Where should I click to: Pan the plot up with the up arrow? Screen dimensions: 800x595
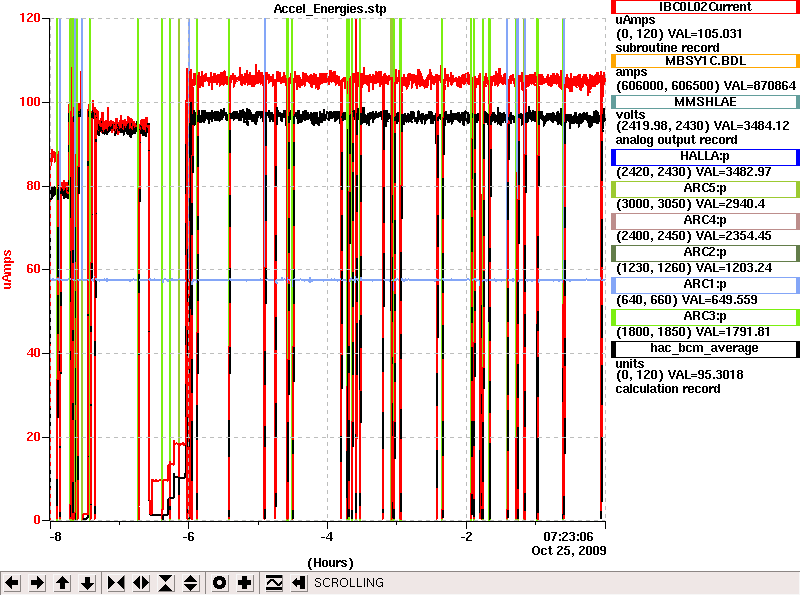(x=63, y=583)
